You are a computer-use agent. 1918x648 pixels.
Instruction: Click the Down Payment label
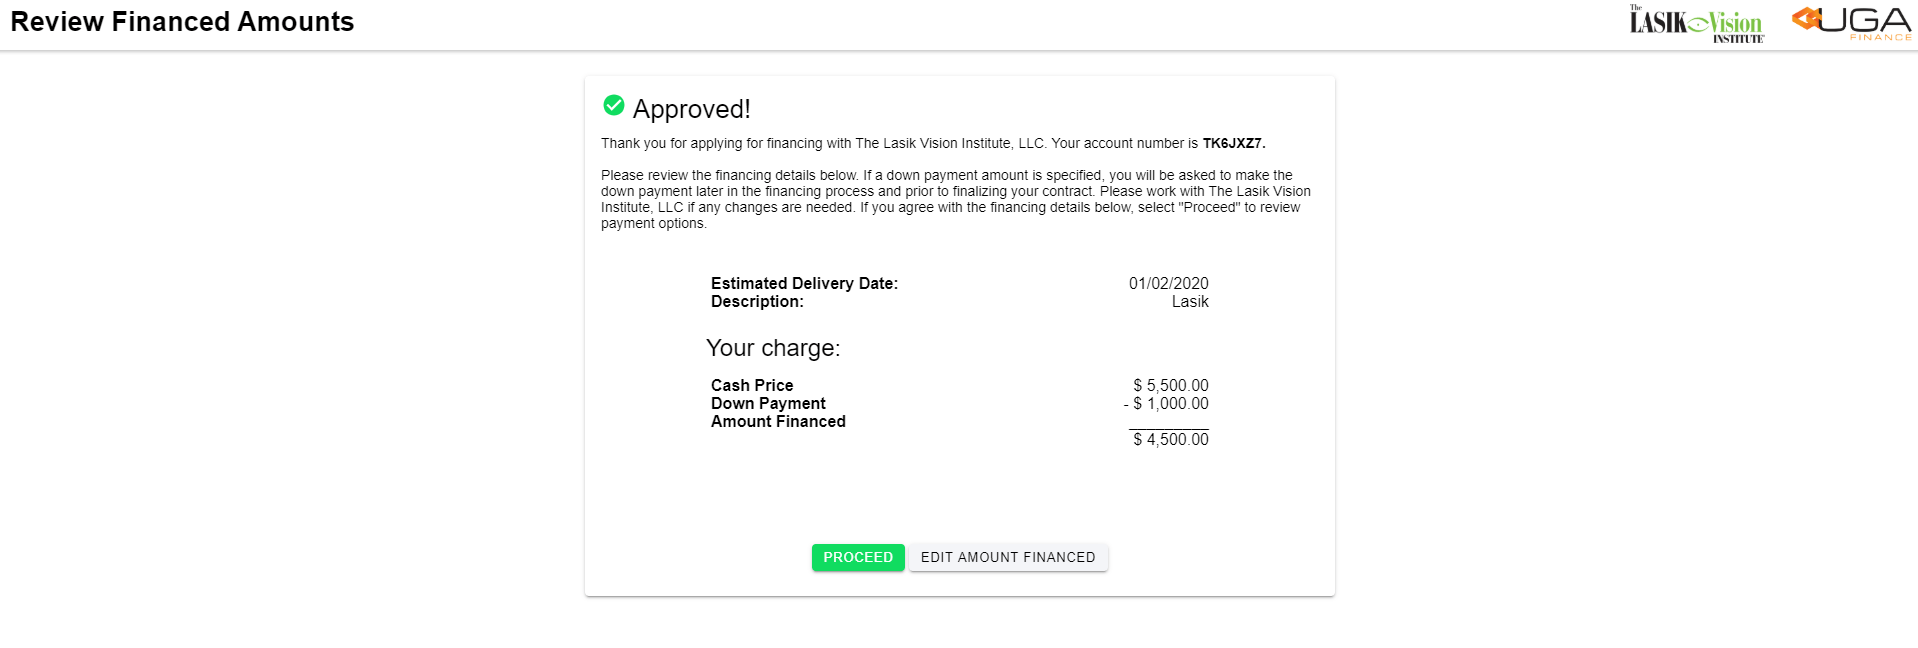[768, 404]
